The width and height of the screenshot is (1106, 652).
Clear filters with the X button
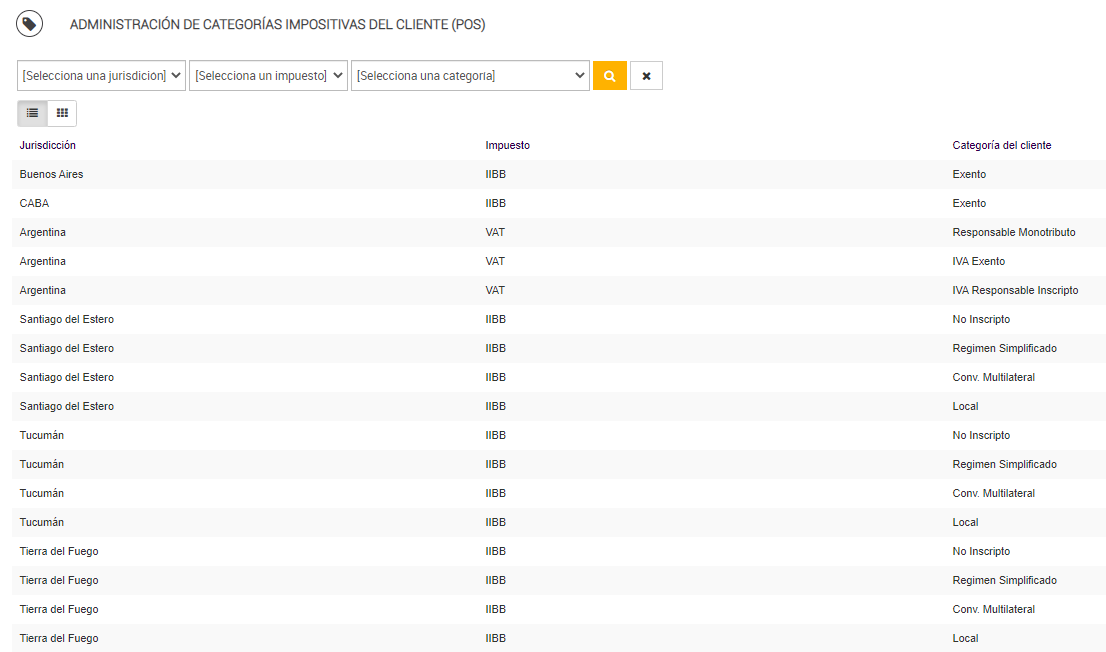(x=646, y=76)
